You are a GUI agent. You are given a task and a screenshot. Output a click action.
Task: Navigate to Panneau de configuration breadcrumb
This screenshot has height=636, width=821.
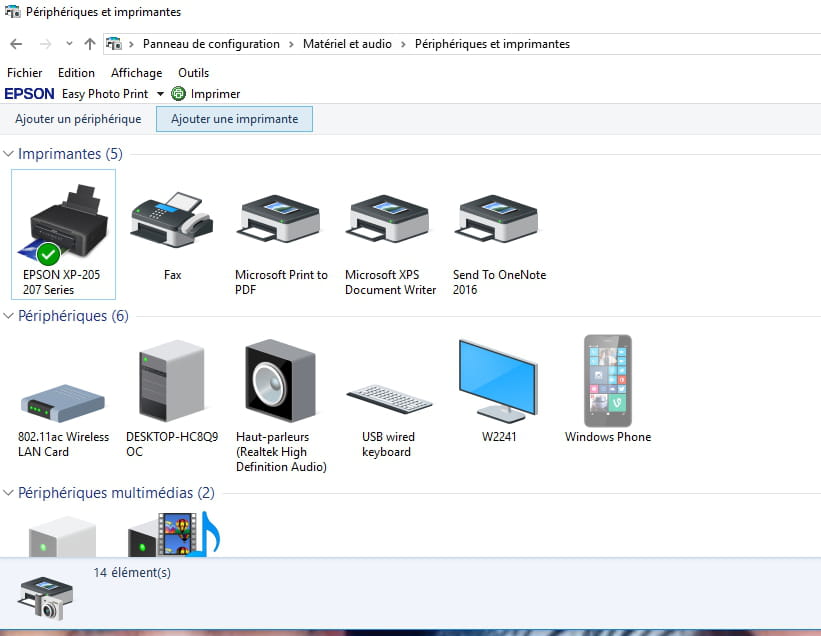[x=211, y=44]
